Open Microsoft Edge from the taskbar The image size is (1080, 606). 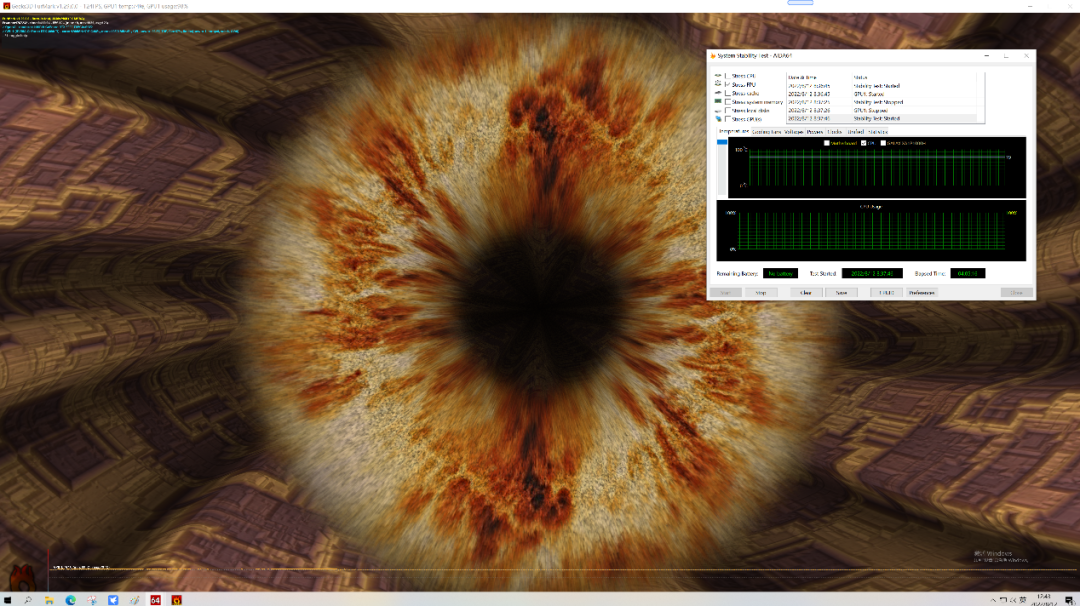[x=71, y=600]
